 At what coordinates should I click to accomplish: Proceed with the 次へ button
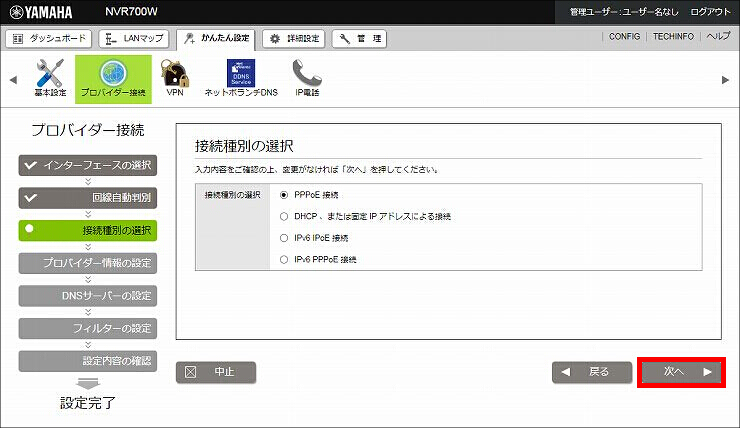click(681, 372)
